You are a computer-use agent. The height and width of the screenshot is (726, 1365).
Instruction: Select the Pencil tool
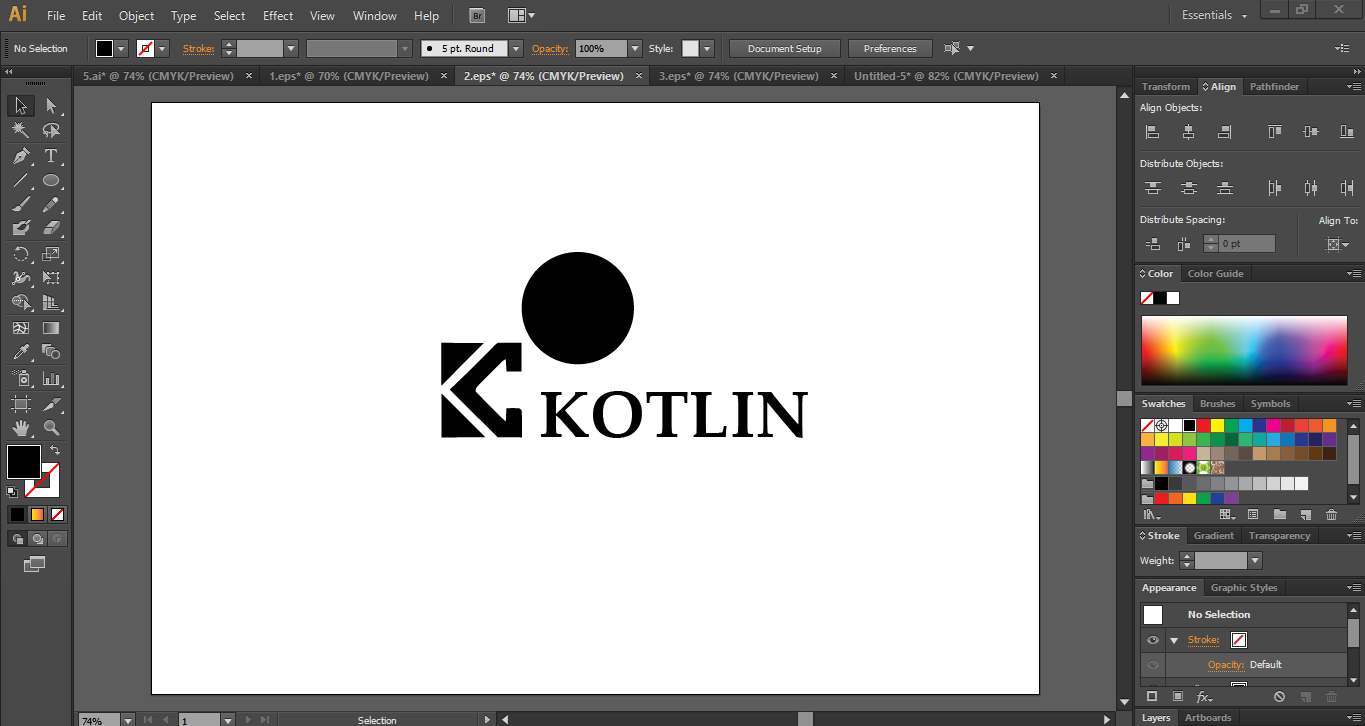point(51,205)
